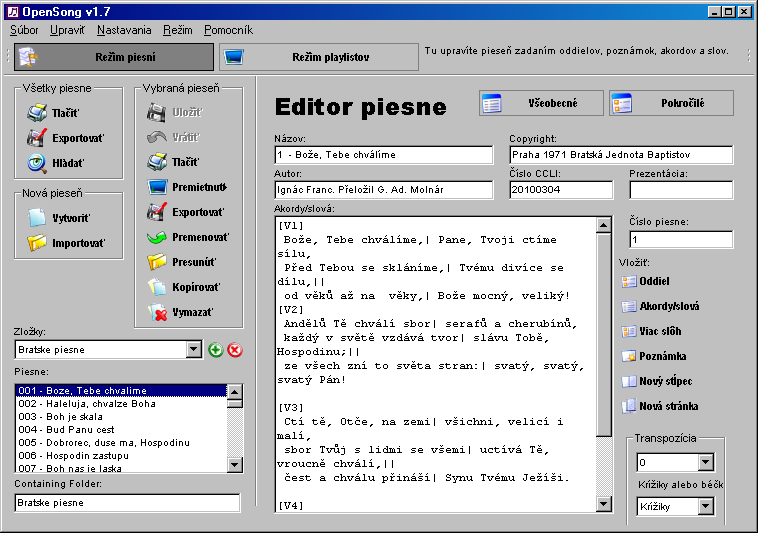Select song 007 - Boh nas je laska
Viewport: 758px width, 533px height.
pos(121,468)
